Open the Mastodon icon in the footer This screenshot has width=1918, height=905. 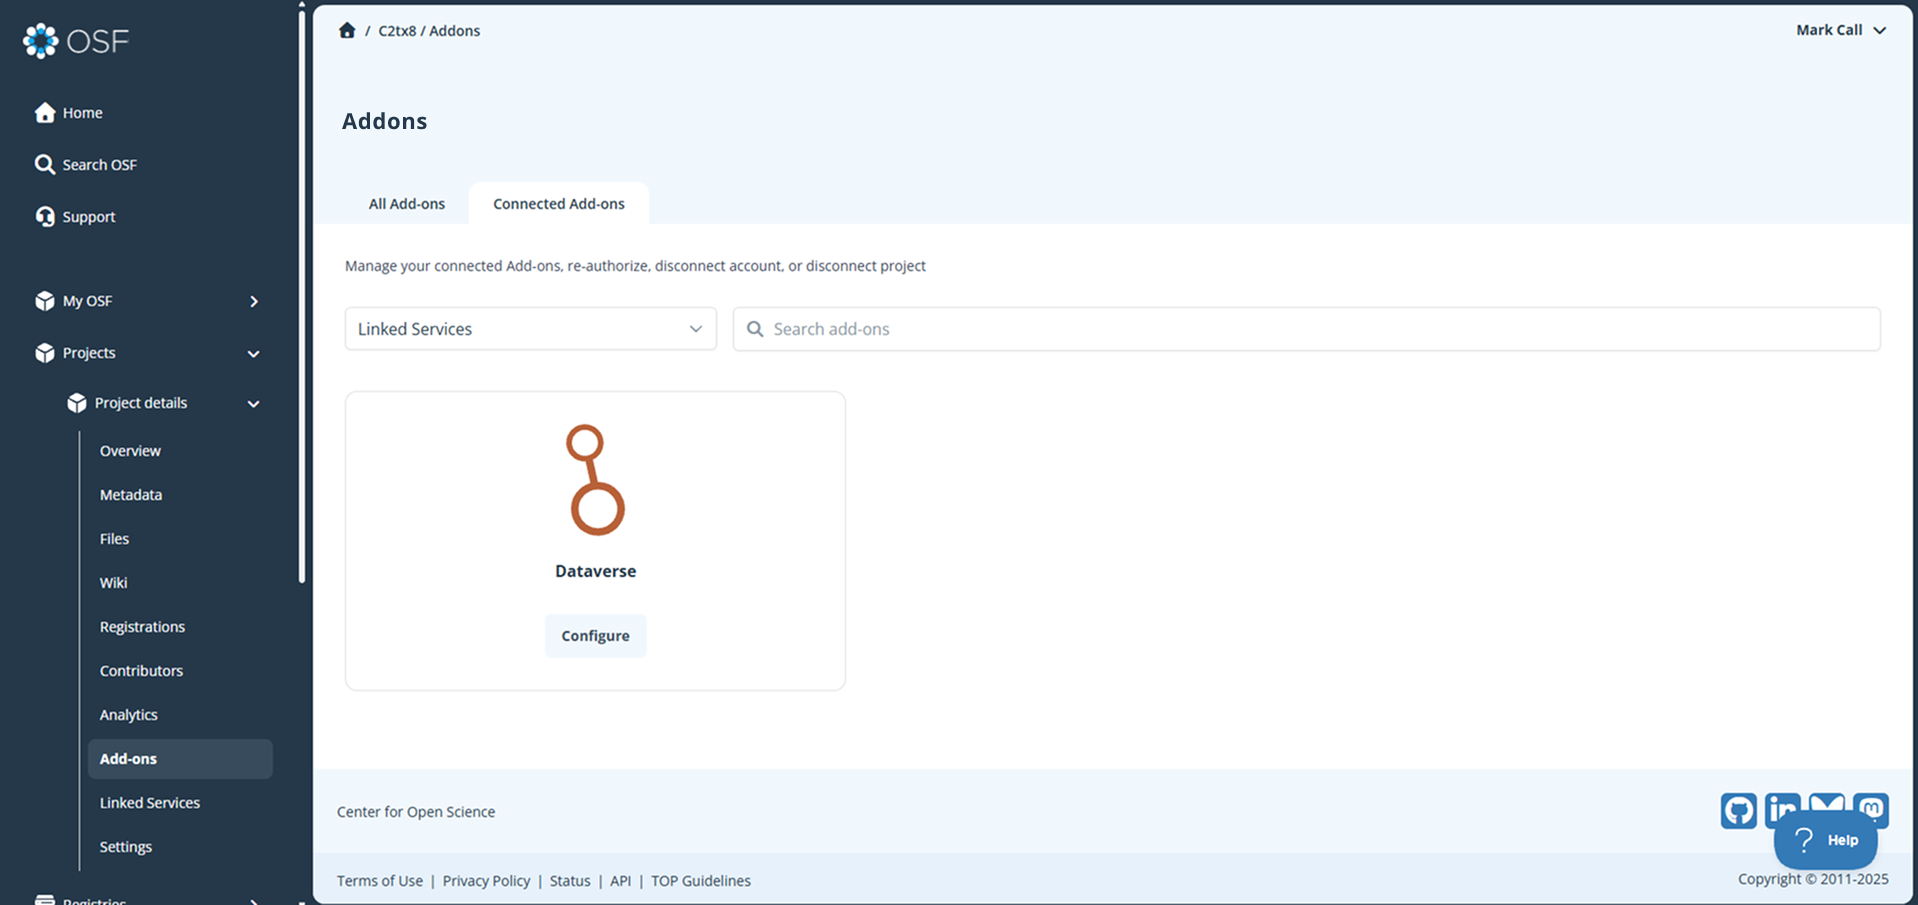coord(1871,806)
